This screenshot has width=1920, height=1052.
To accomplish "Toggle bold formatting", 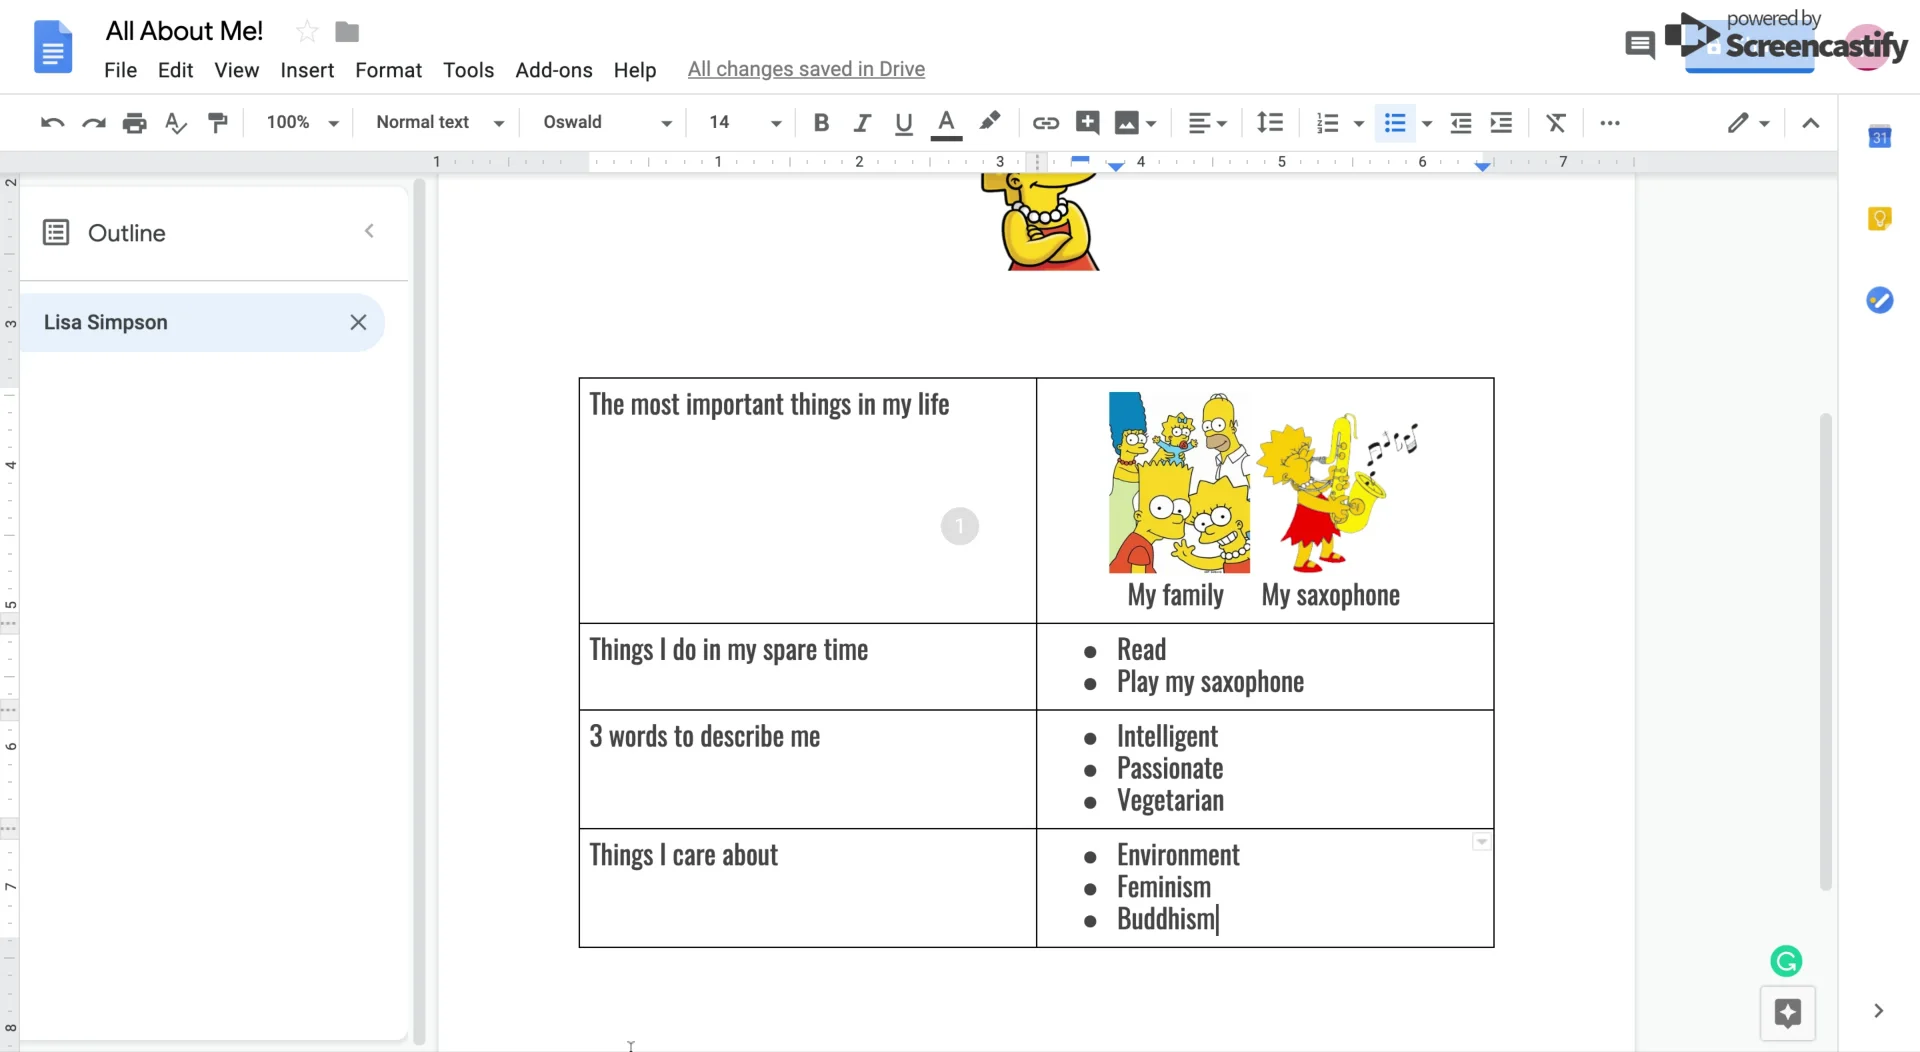I will (821, 122).
